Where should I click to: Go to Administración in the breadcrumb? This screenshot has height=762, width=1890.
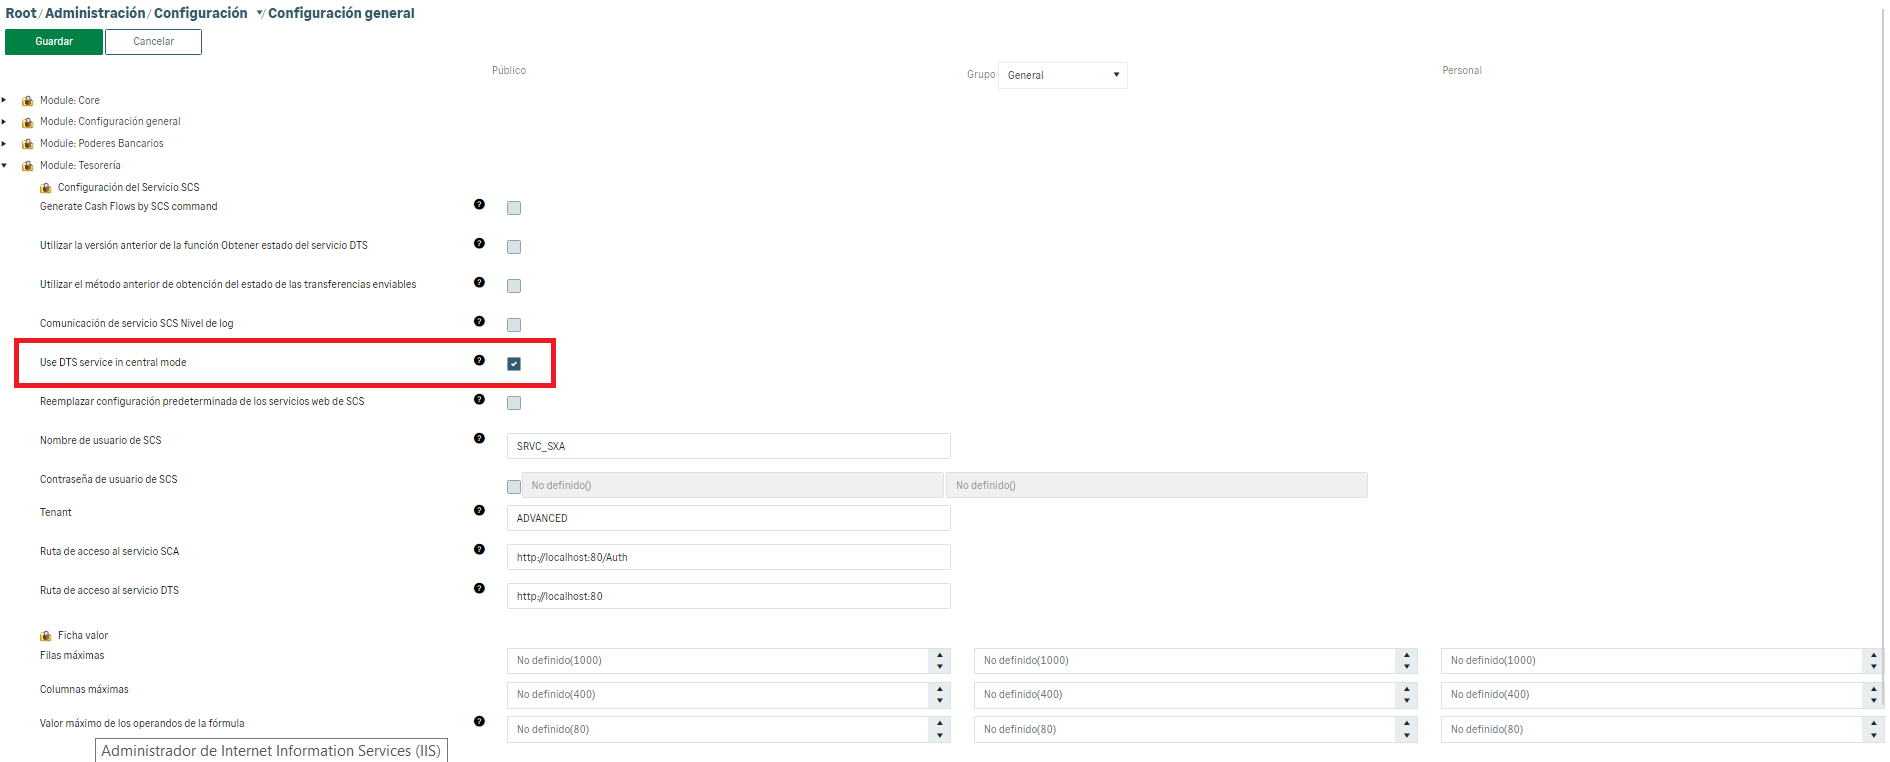(95, 13)
